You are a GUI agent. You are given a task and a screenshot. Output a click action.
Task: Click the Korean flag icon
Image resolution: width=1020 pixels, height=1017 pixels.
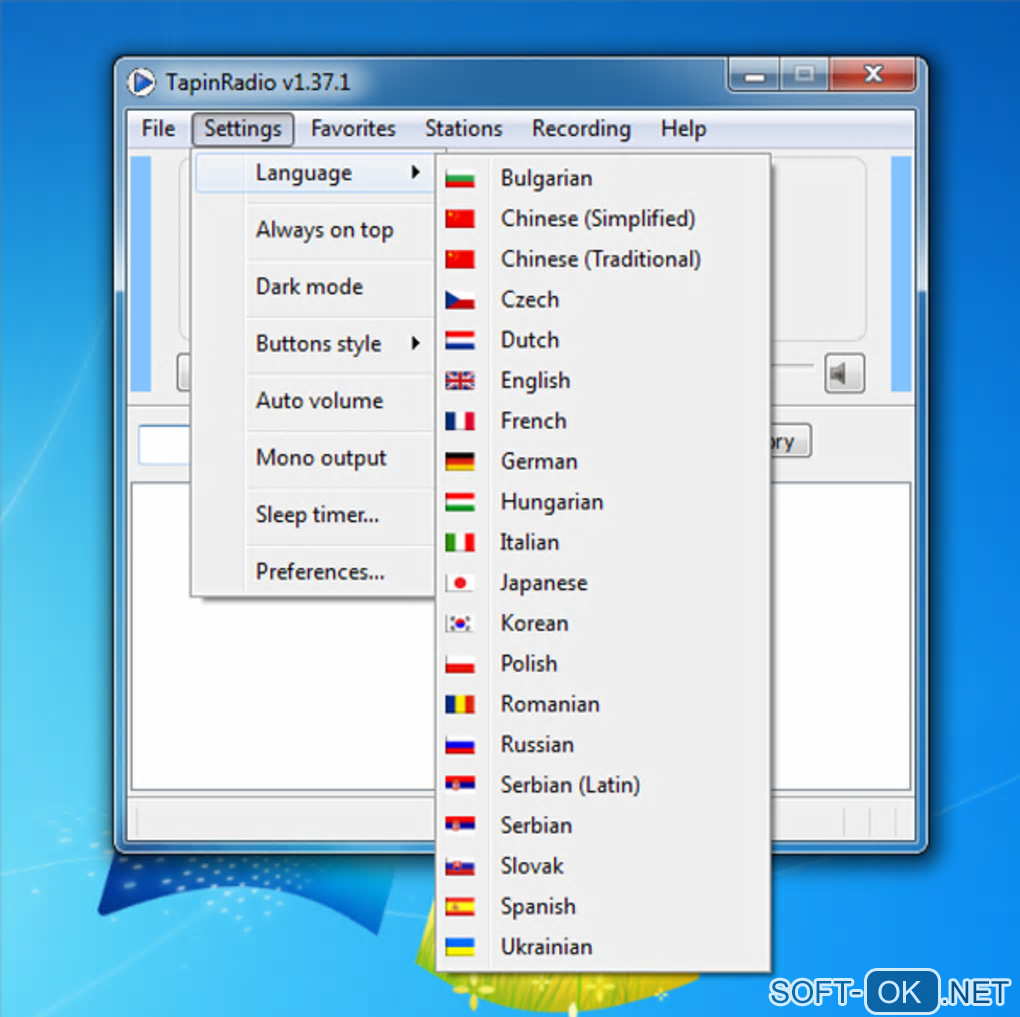coord(460,623)
